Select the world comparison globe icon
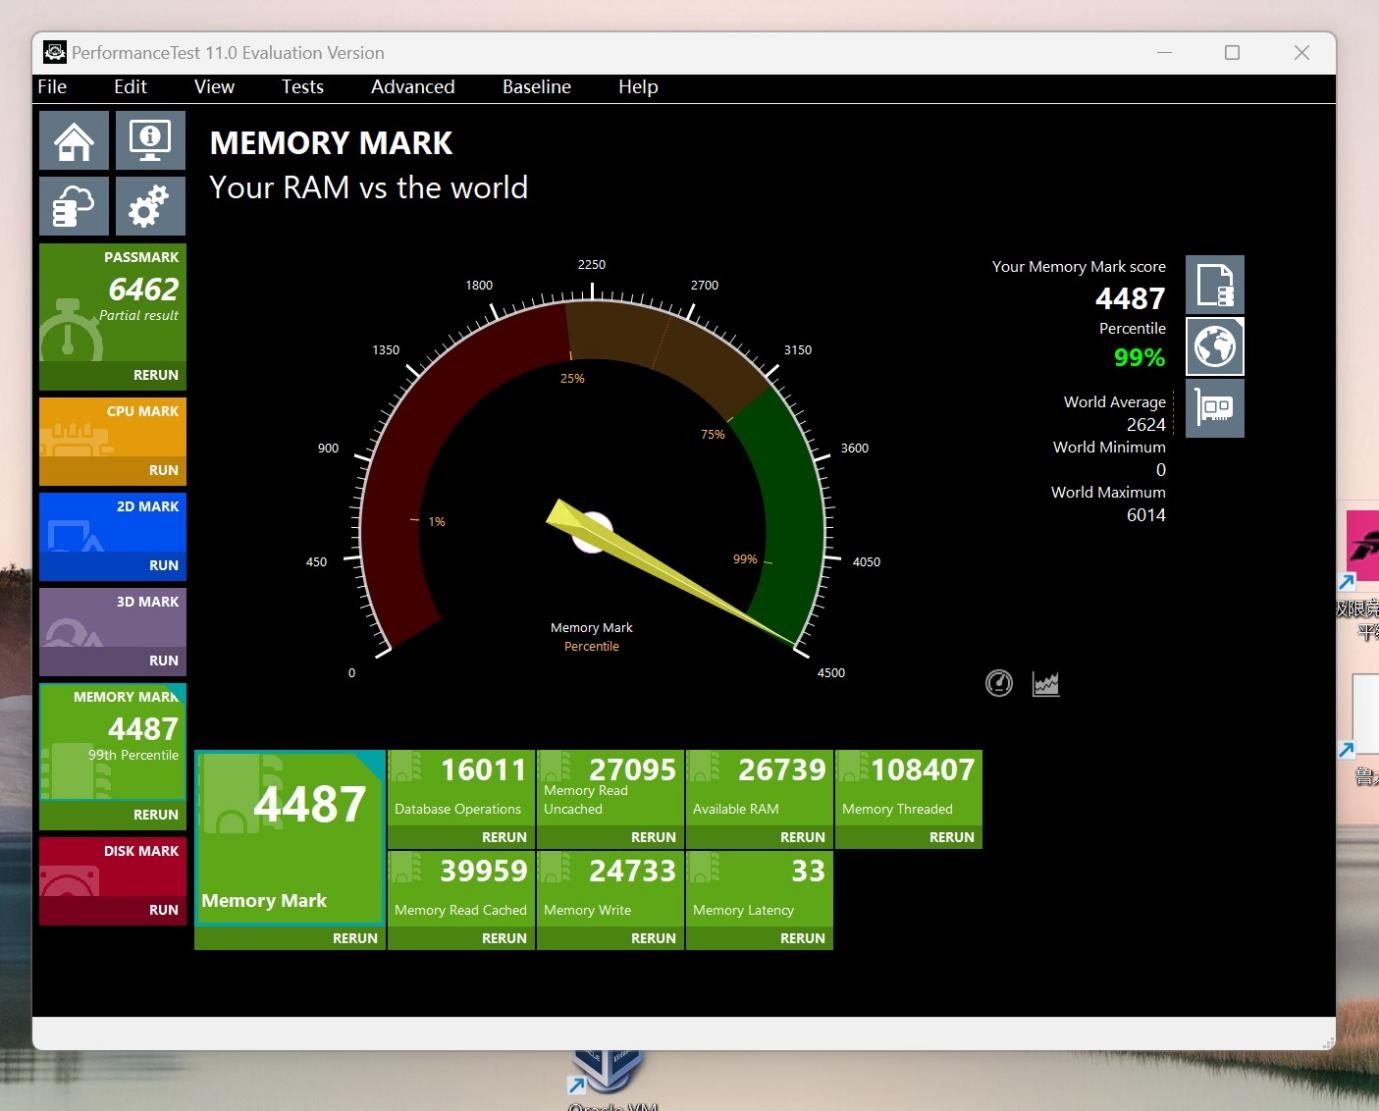1379x1111 pixels. (1215, 347)
